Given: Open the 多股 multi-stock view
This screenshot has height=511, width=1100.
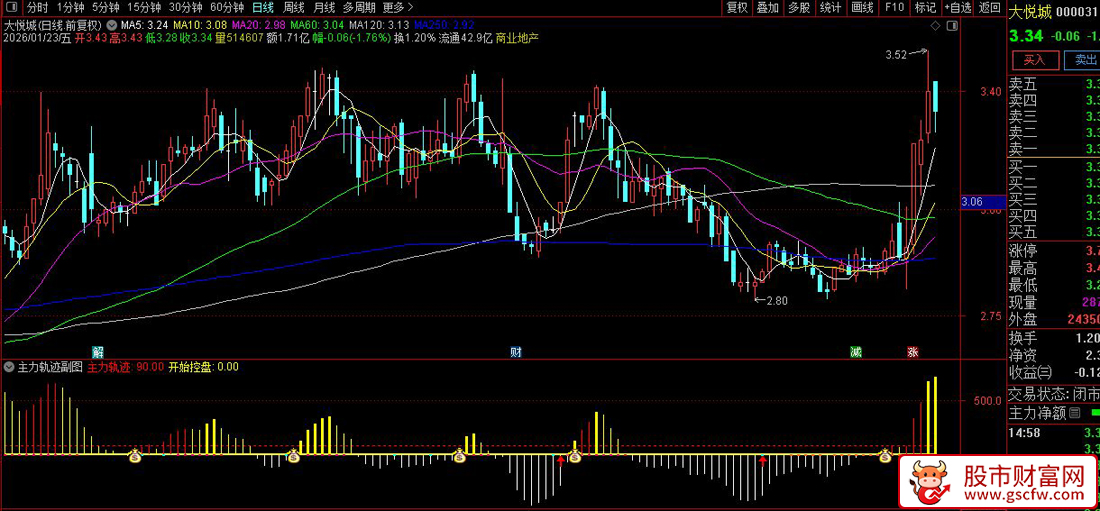Looking at the screenshot, I should coord(799,8).
